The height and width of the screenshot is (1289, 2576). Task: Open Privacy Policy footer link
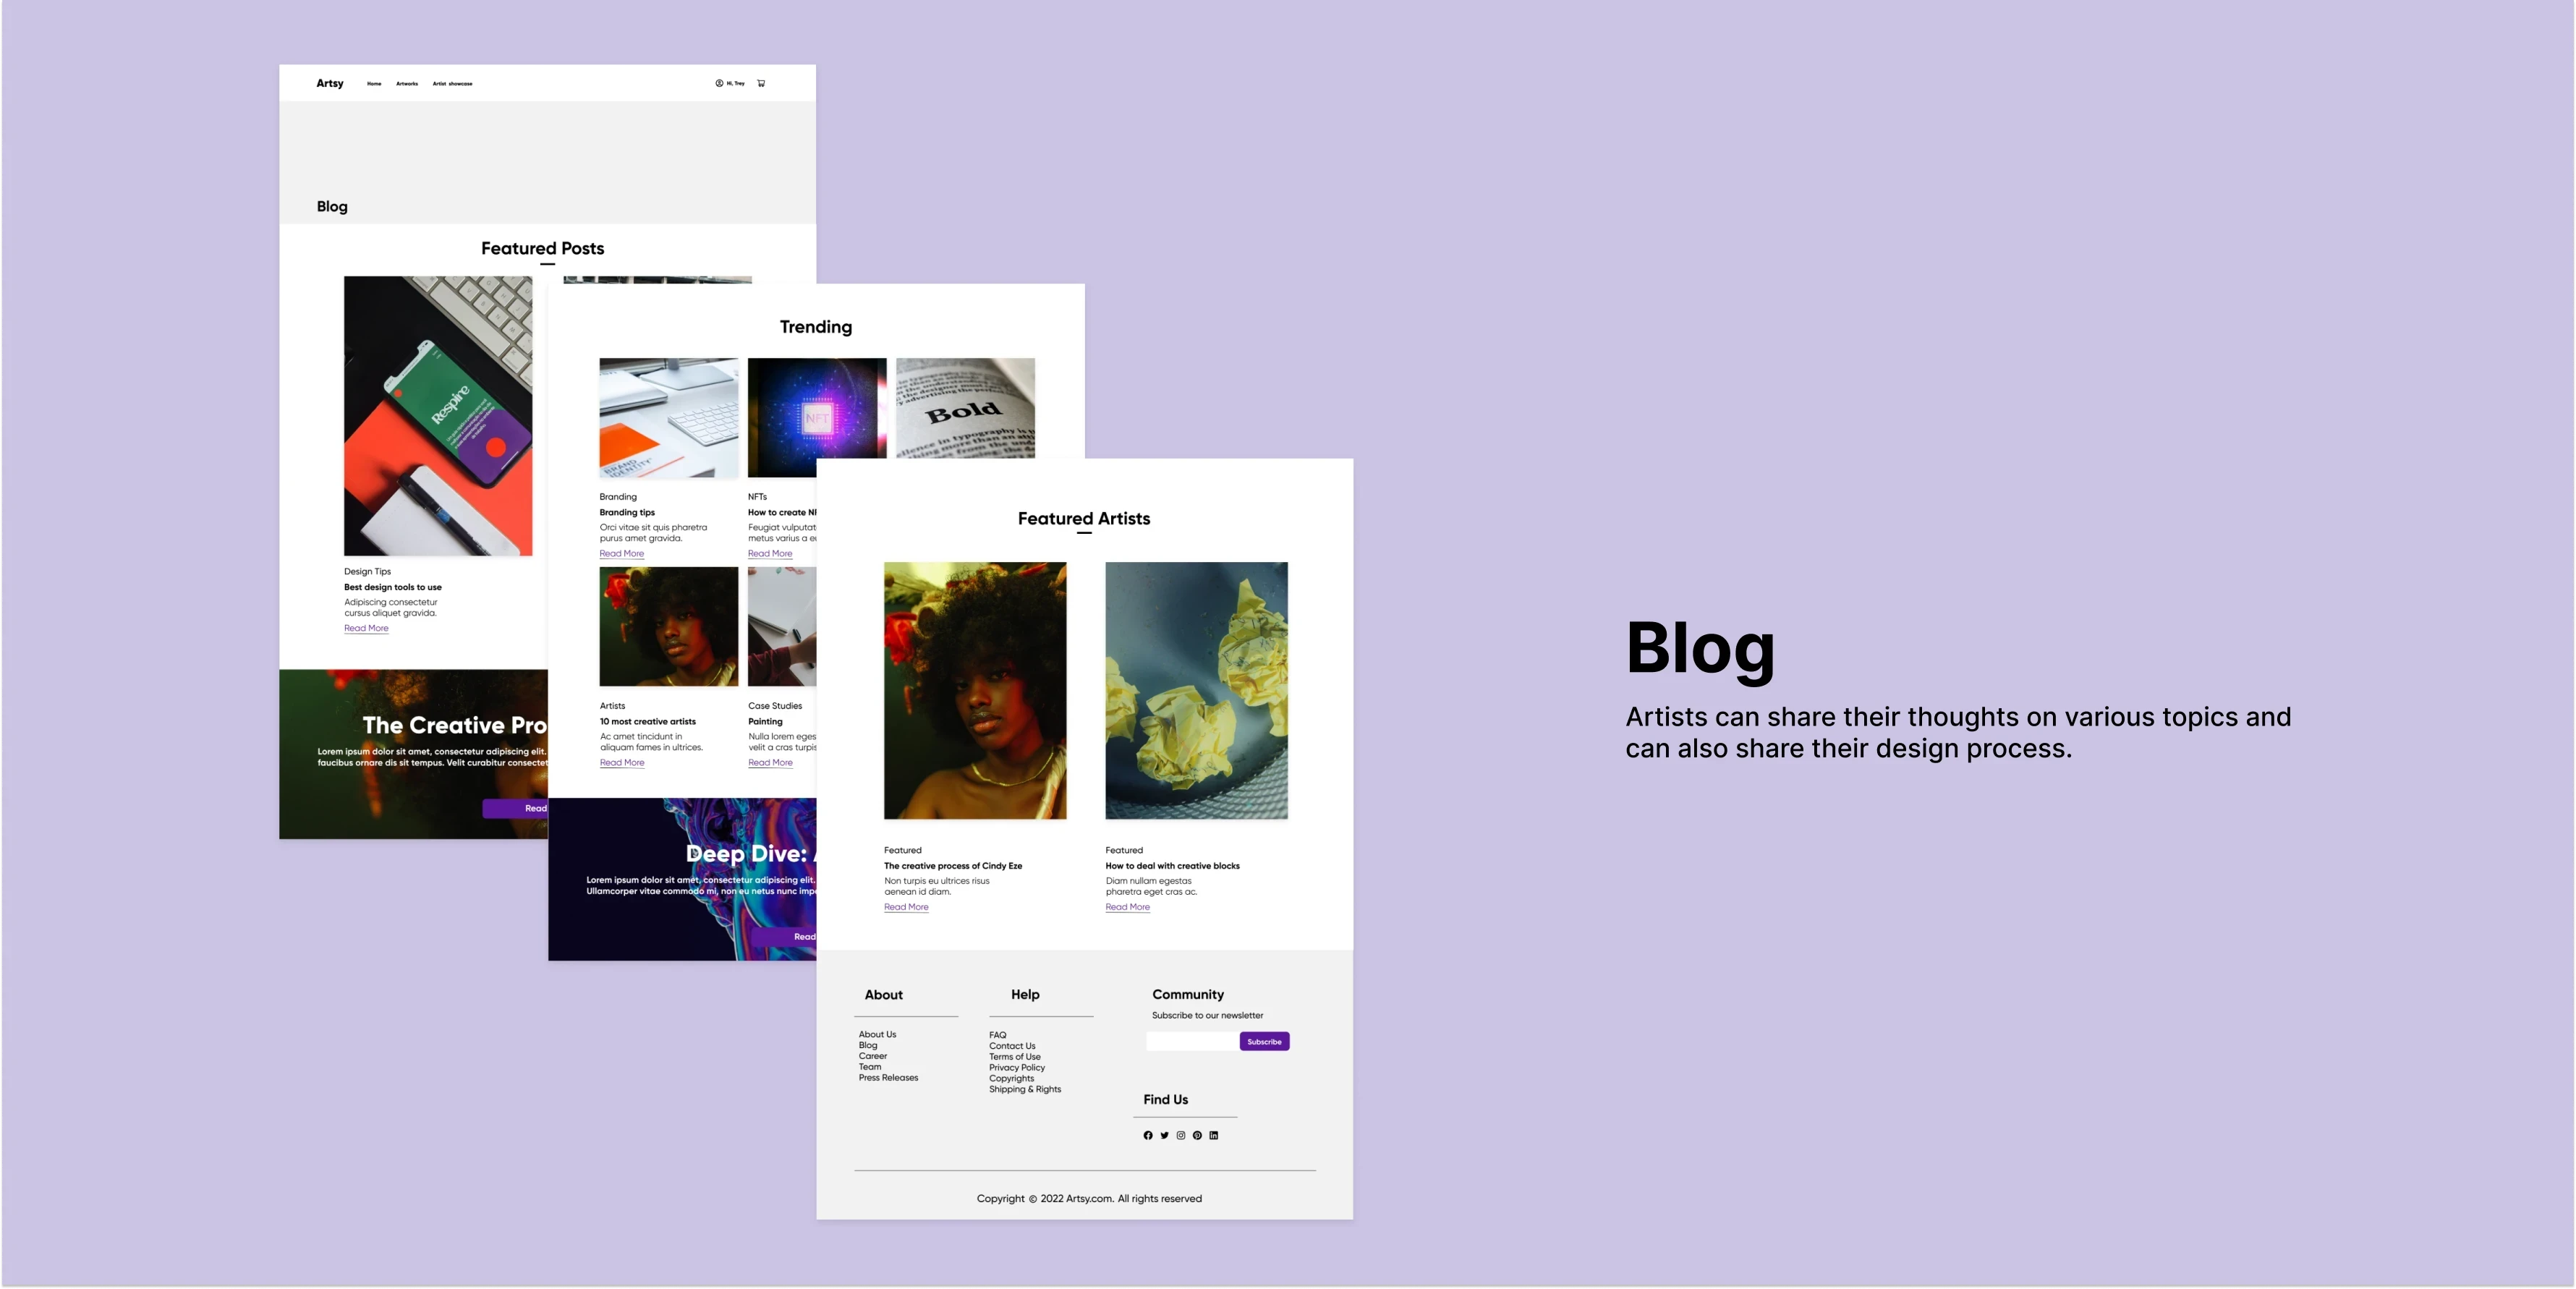[1017, 1067]
